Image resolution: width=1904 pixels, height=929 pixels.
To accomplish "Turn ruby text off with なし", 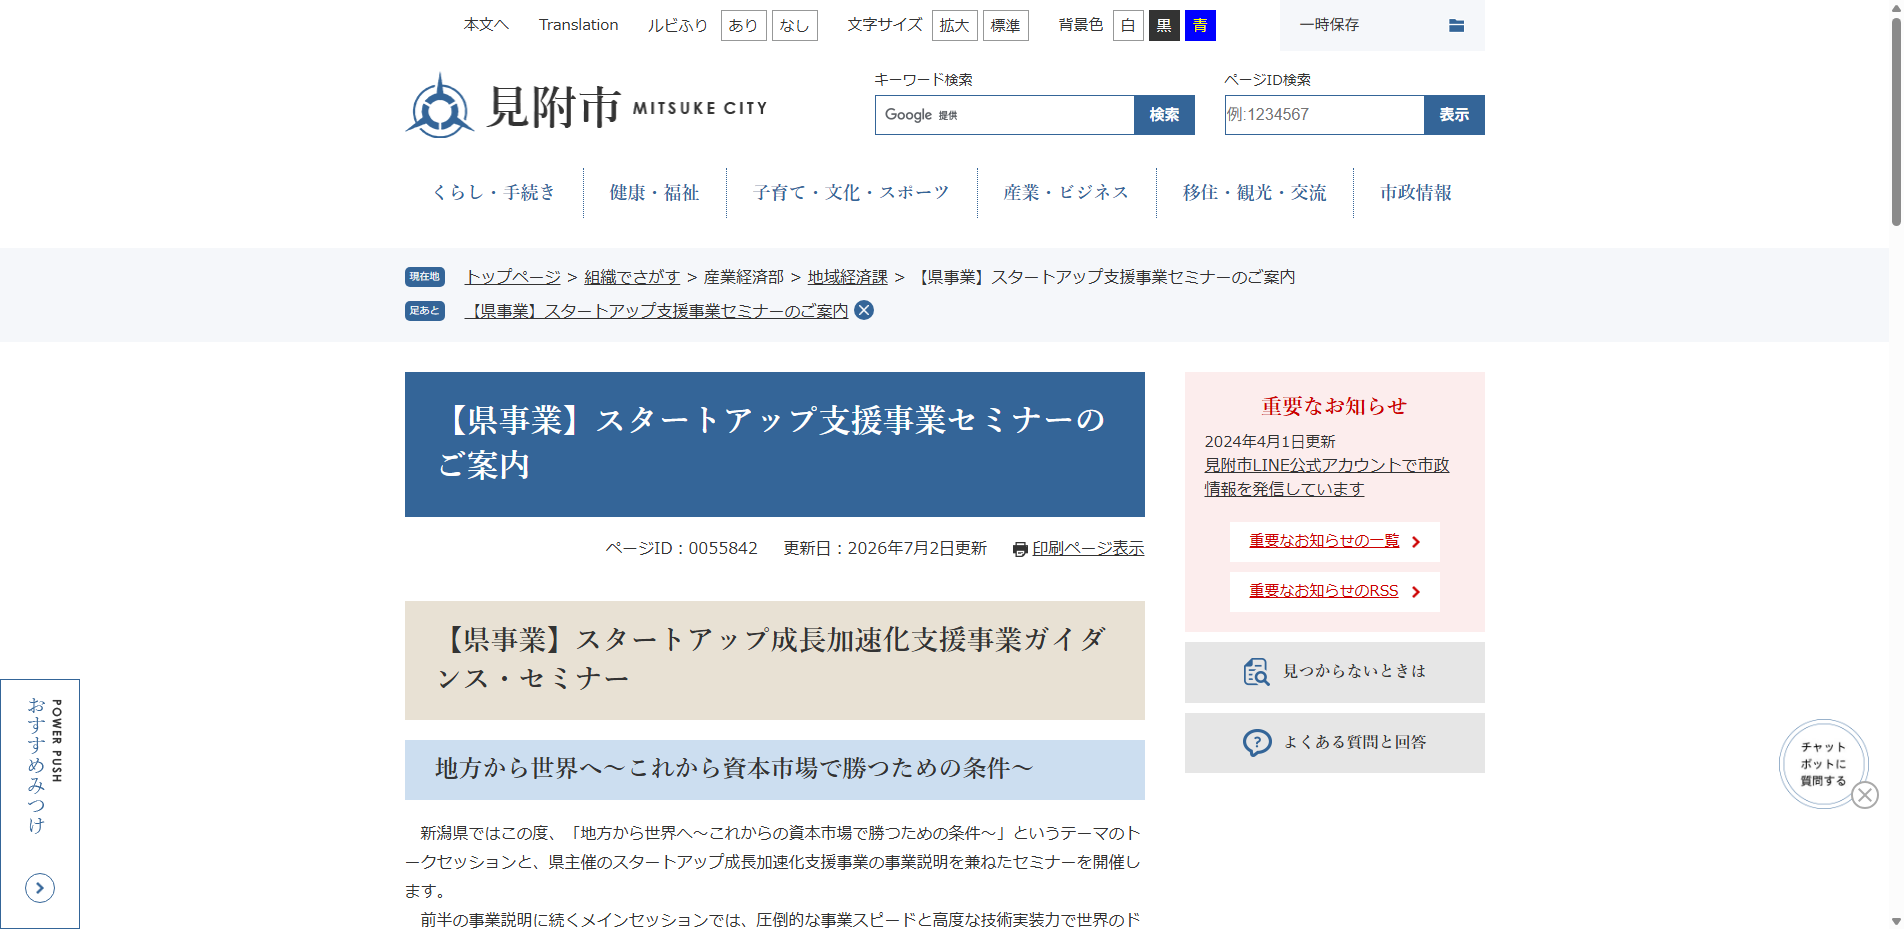I will click(x=795, y=25).
